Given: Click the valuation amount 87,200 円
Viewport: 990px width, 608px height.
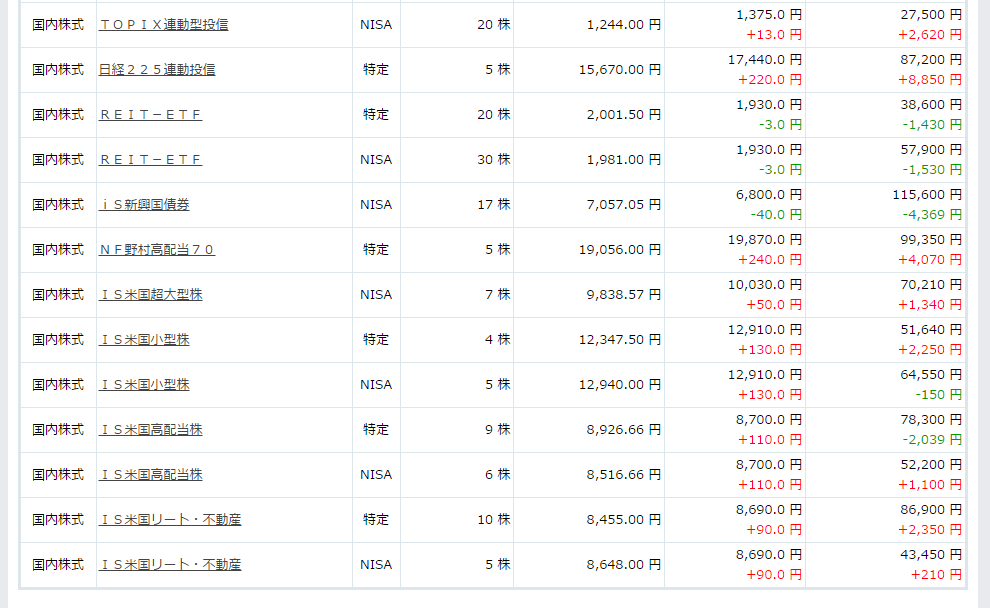Looking at the screenshot, I should [931, 59].
